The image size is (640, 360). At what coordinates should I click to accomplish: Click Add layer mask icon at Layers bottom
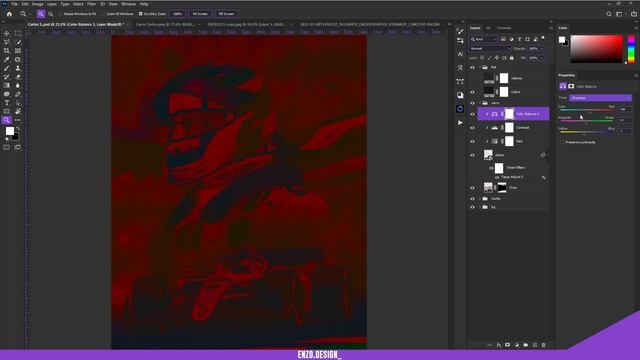pos(507,345)
